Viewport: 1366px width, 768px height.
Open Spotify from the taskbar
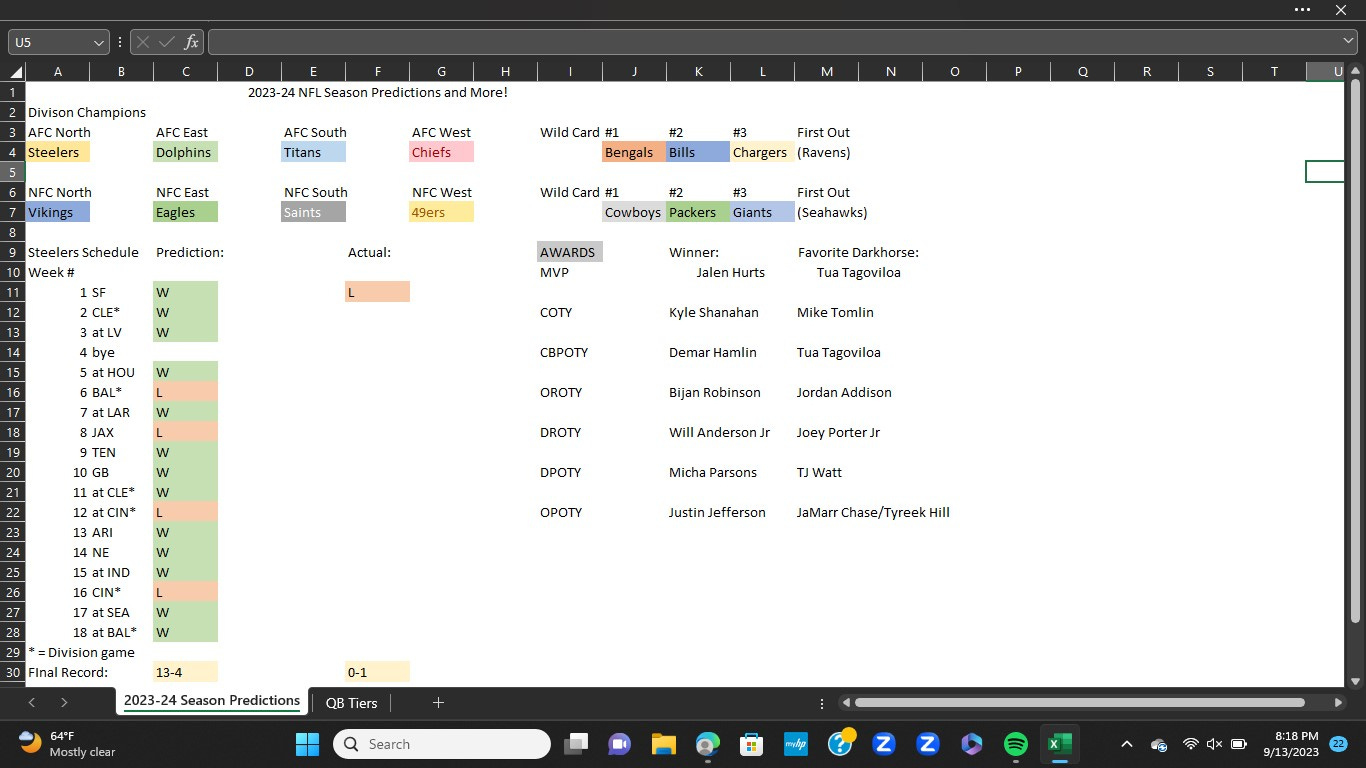(1015, 744)
